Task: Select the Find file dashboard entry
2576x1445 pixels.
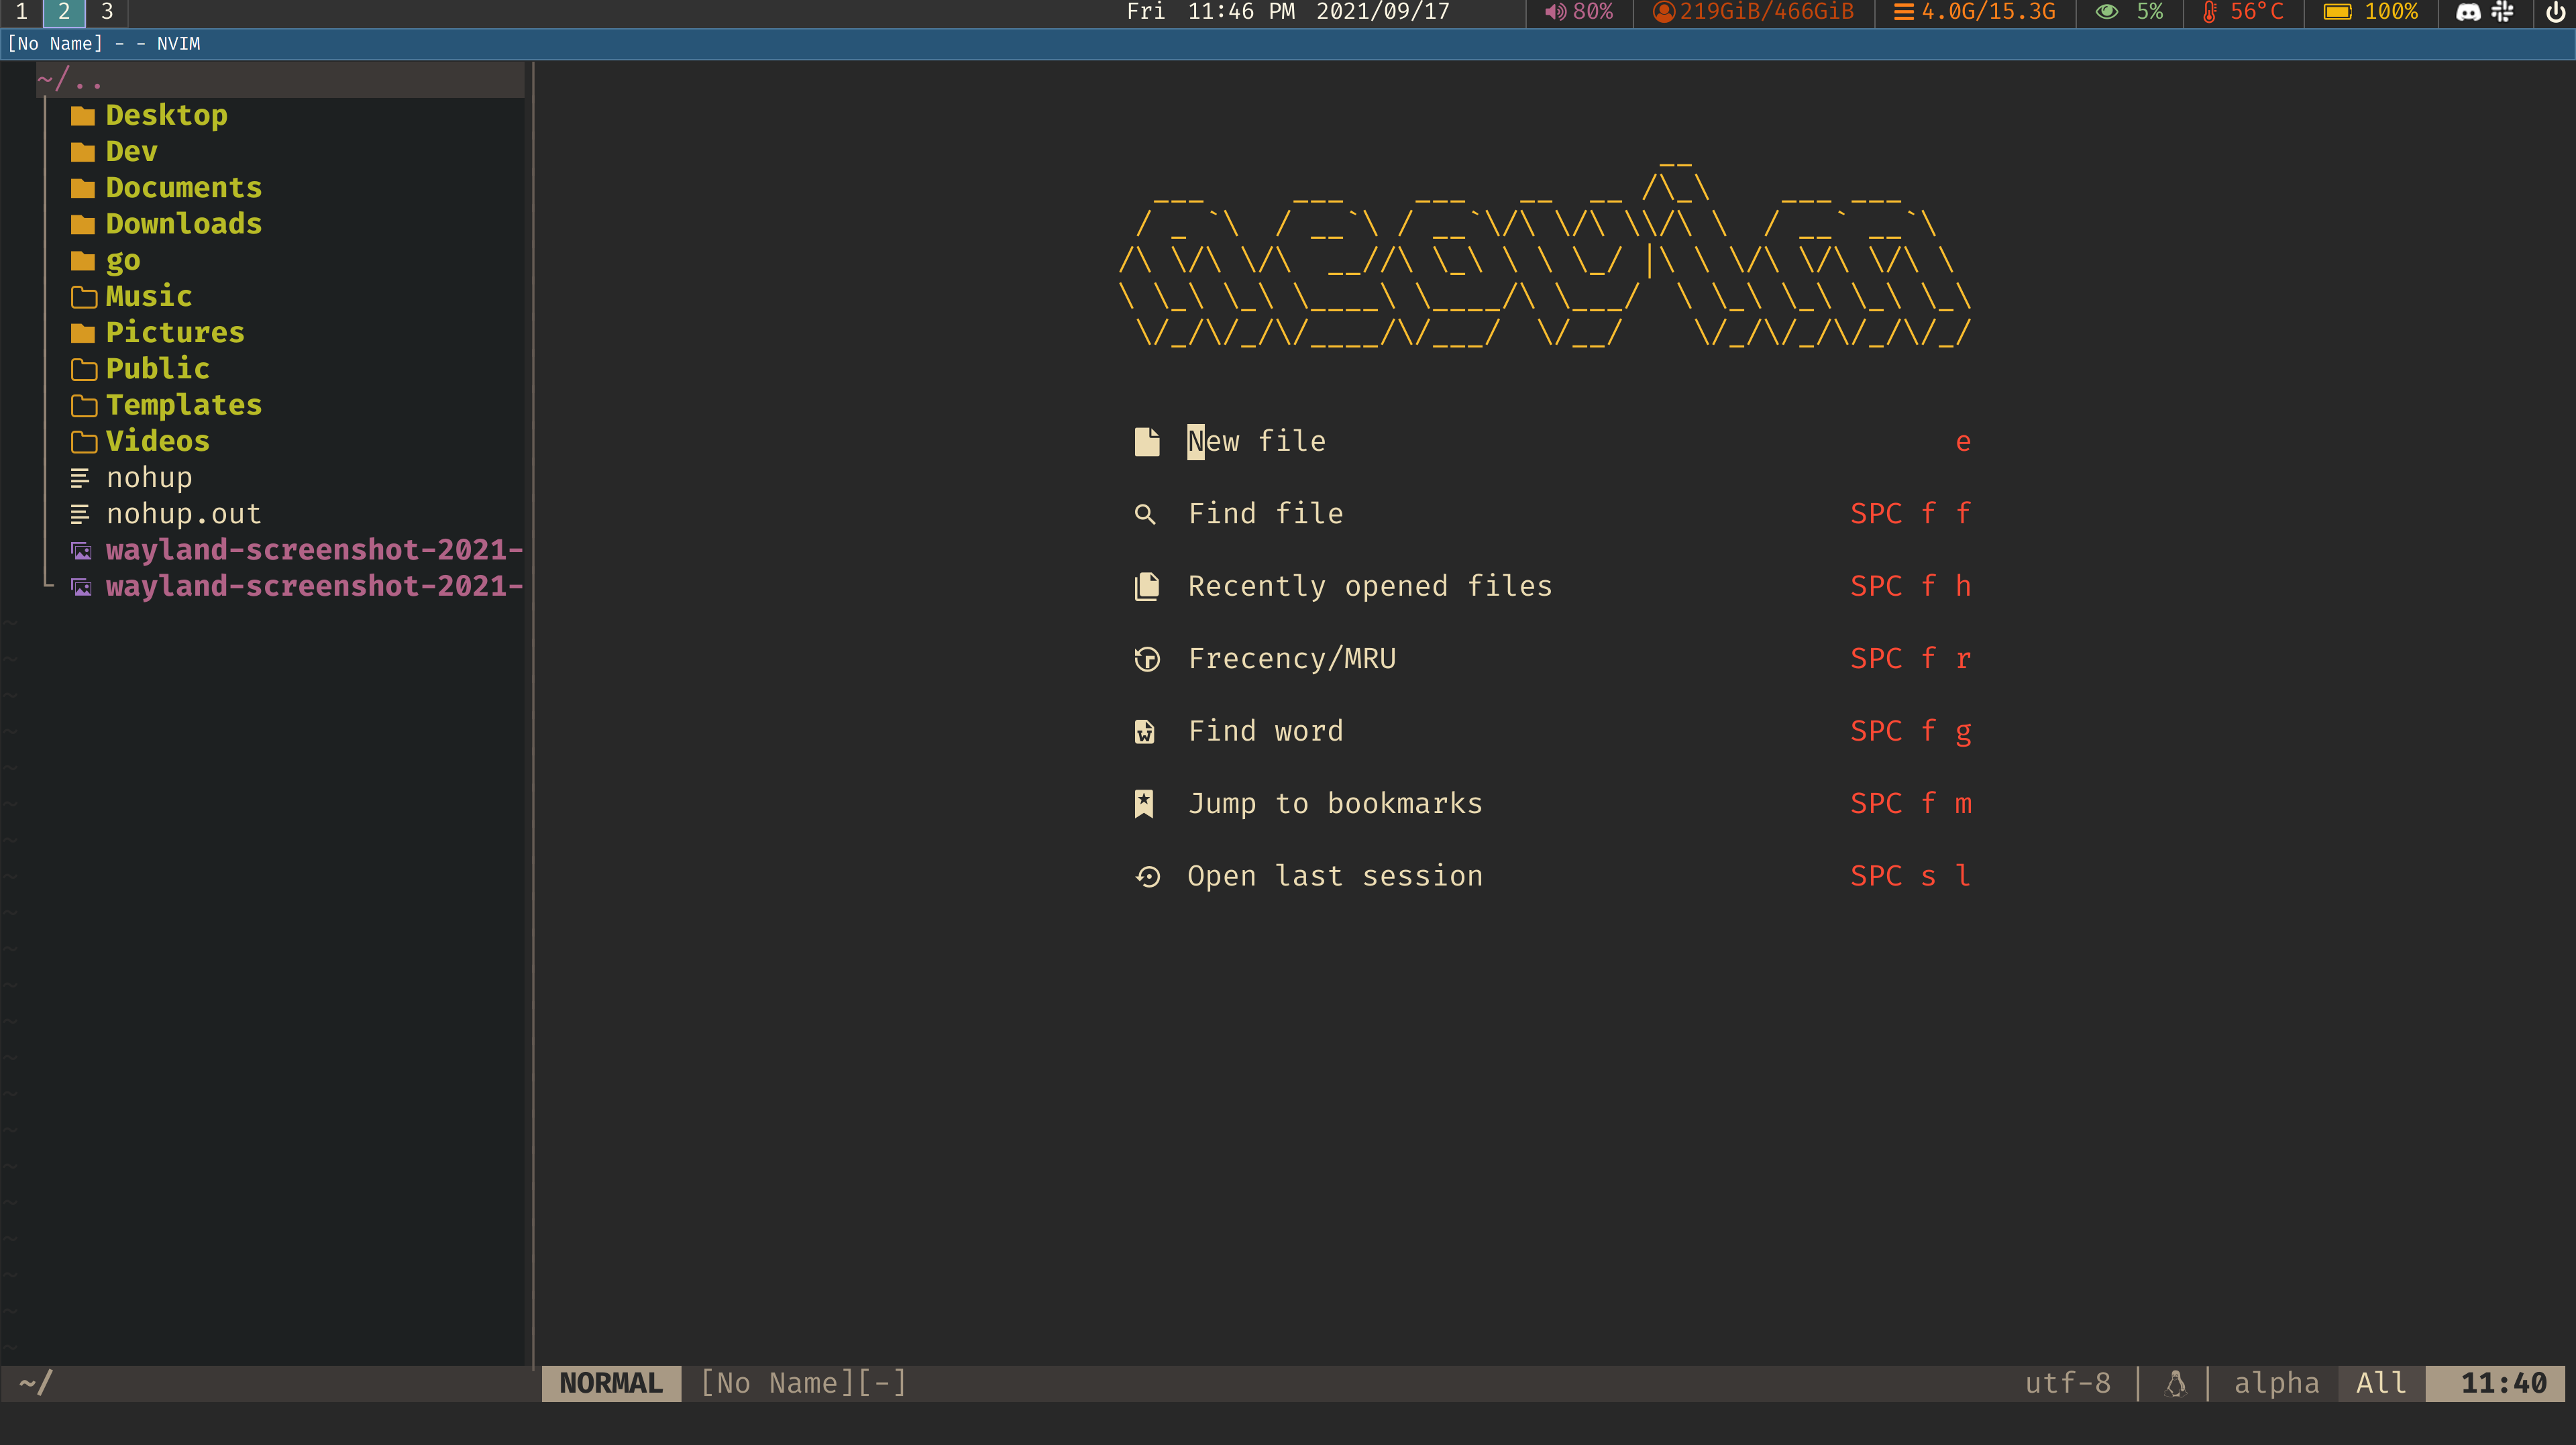Action: pos(1265,514)
